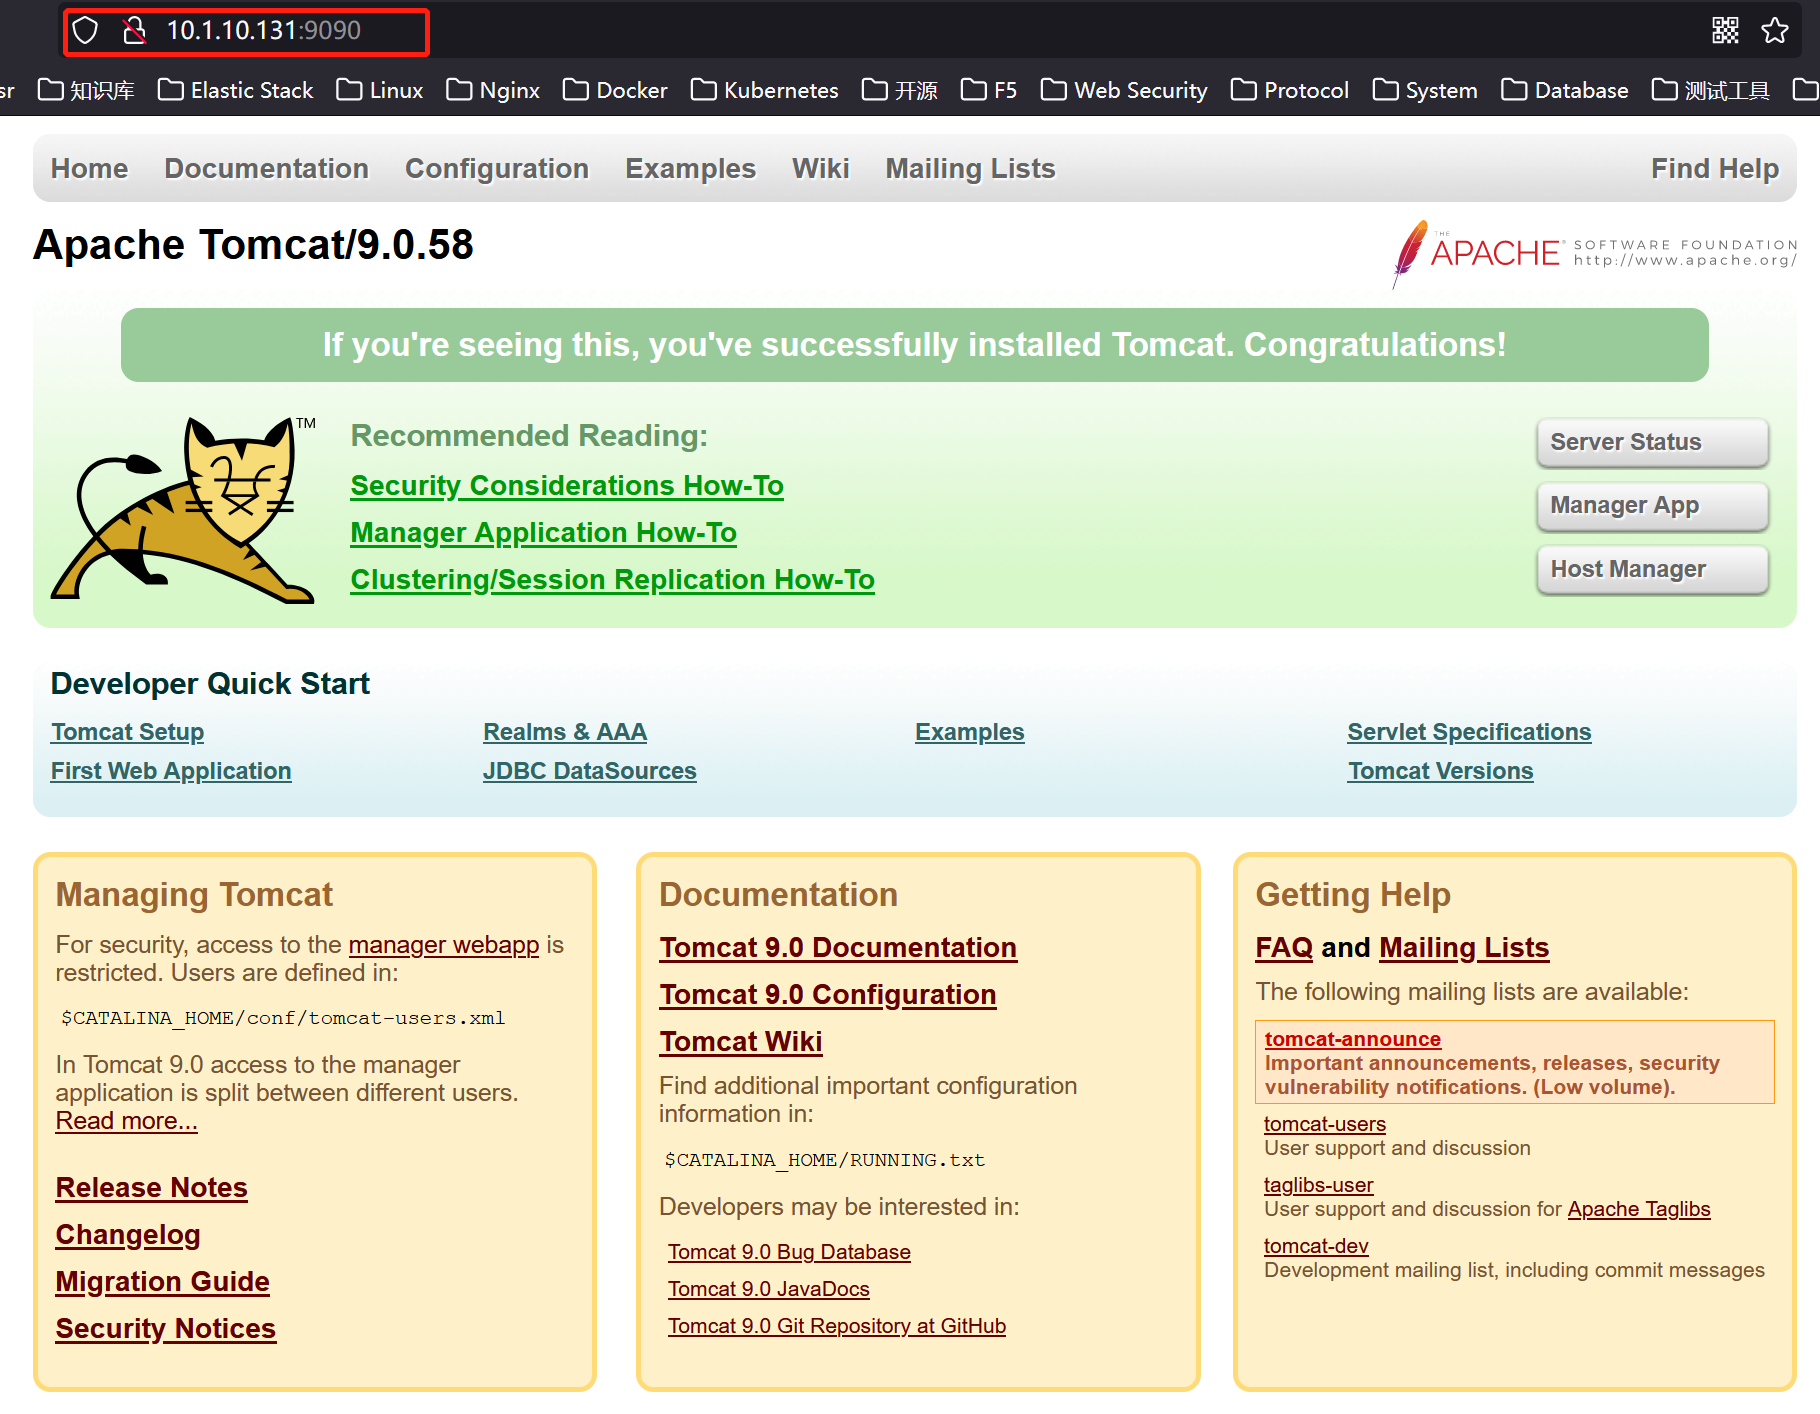
Task: Open the taglibs-user mailing list link
Action: click(x=1319, y=1185)
